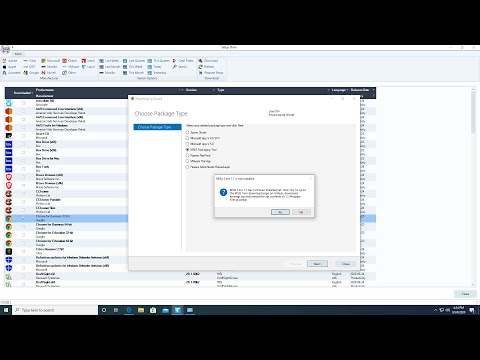This screenshot has width=480, height=360.
Task: Show items from Last Month
Action: click(x=110, y=67)
